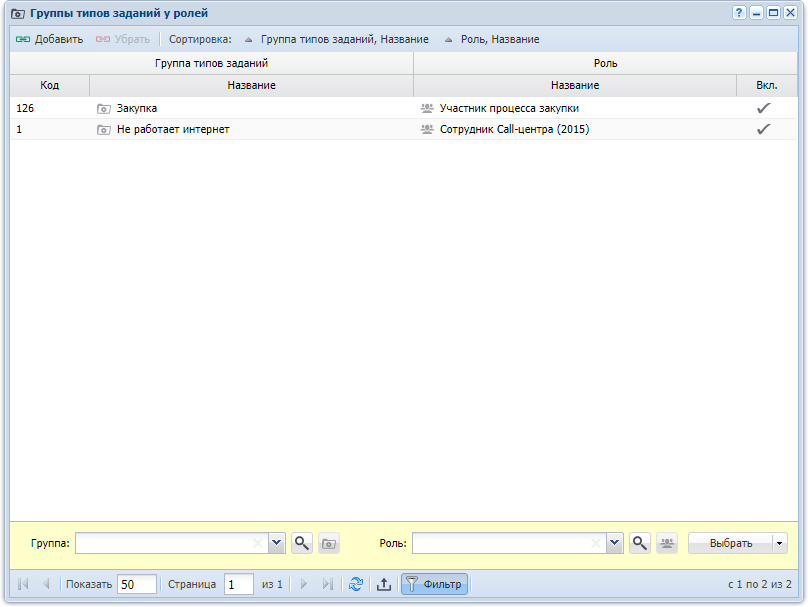Image resolution: width=808 pixels, height=607 pixels.
Task: Search roles with the magnifier icon
Action: (640, 543)
